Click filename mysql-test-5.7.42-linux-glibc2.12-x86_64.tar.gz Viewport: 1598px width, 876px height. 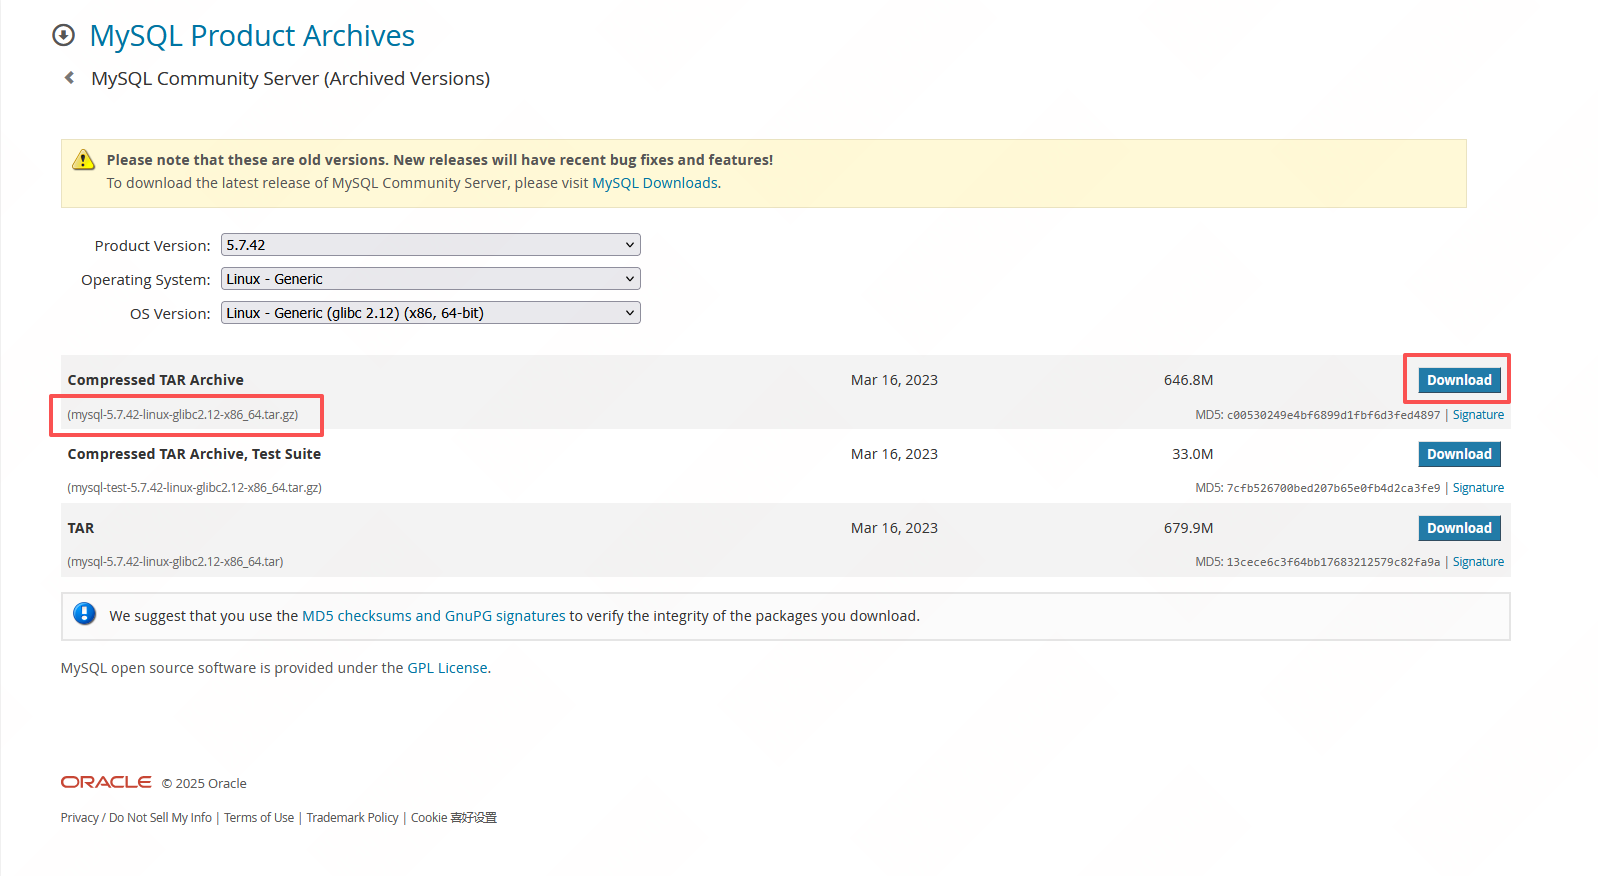coord(195,488)
